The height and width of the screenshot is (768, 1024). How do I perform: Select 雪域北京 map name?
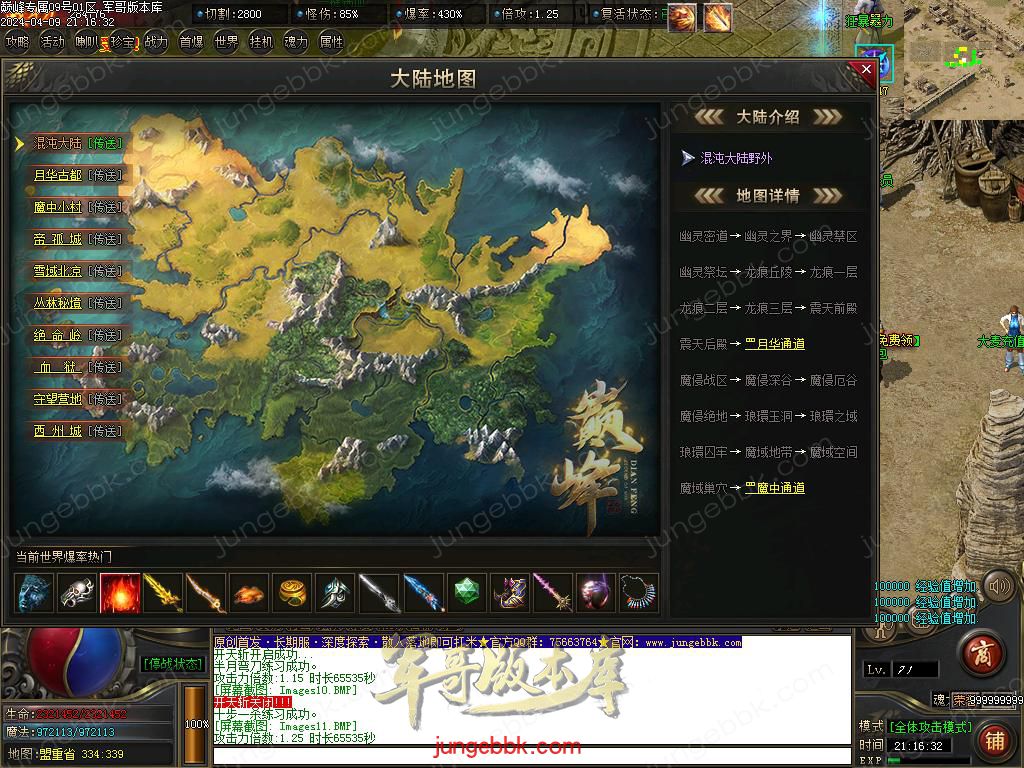(x=58, y=271)
